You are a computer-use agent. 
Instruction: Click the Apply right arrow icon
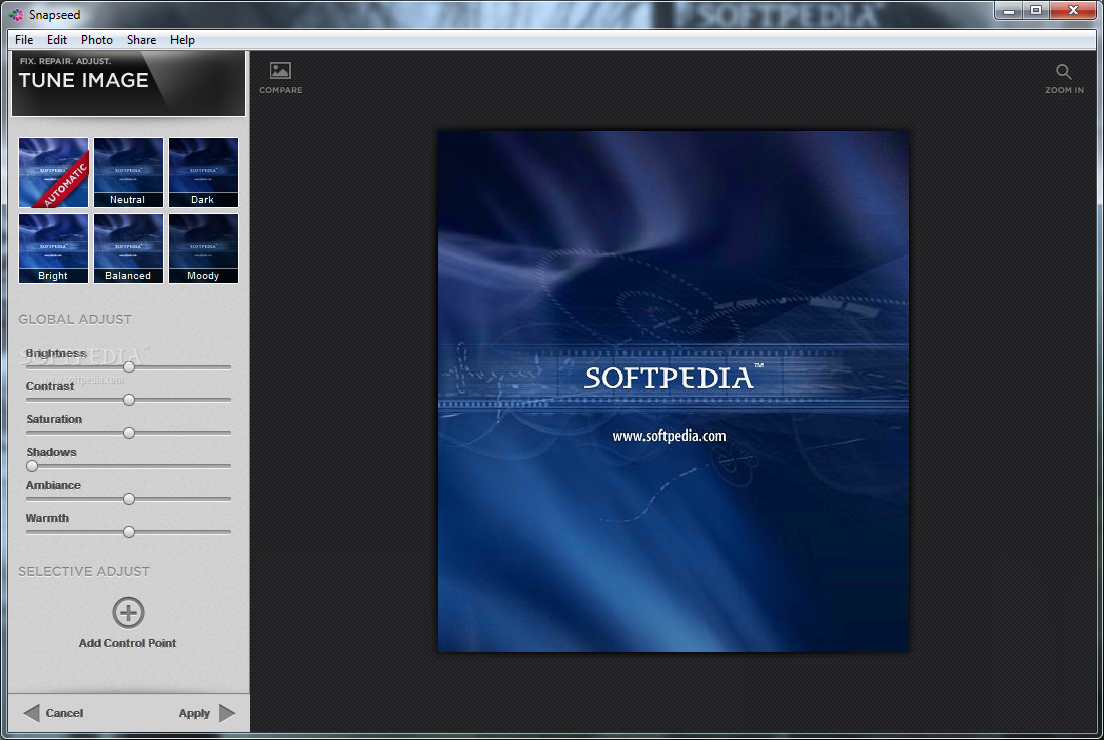pyautogui.click(x=227, y=713)
